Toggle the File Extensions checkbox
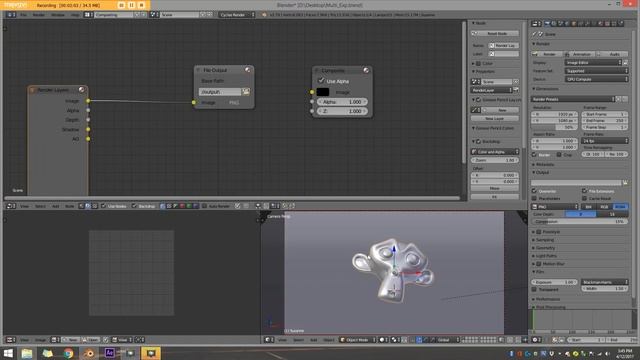The height and width of the screenshot is (360, 640). (584, 191)
